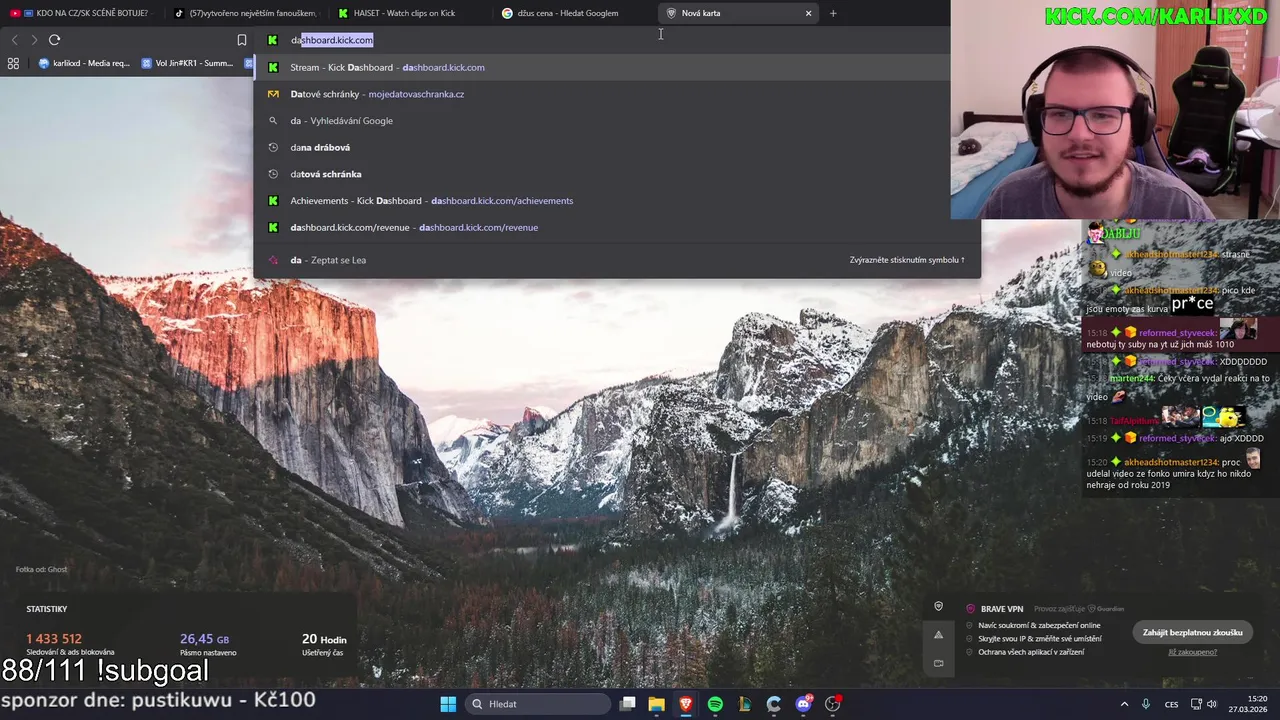Select the 'da - Vyhledávání Google' suggestion
The width and height of the screenshot is (1280, 720).
[x=603, y=121]
